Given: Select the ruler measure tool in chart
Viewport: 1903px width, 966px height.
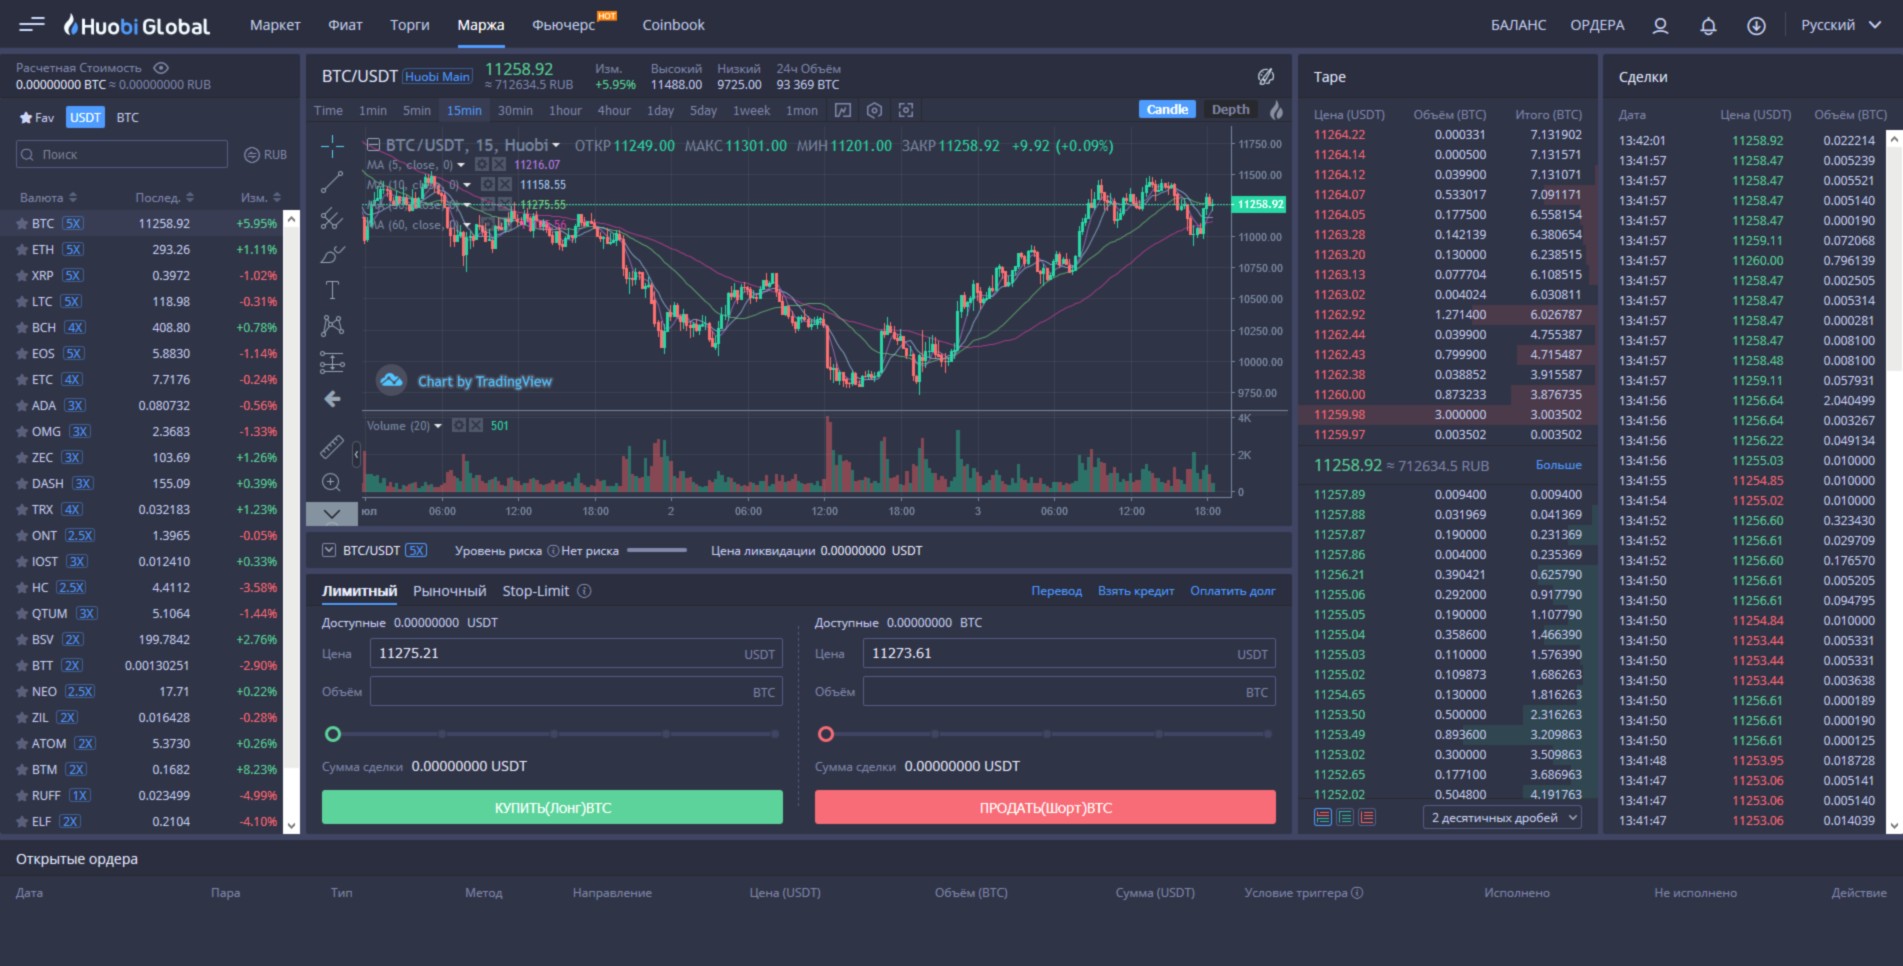Looking at the screenshot, I should click(x=332, y=446).
